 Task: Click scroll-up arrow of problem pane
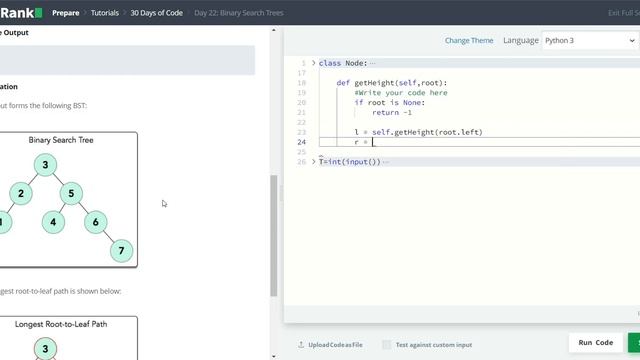[273, 30]
